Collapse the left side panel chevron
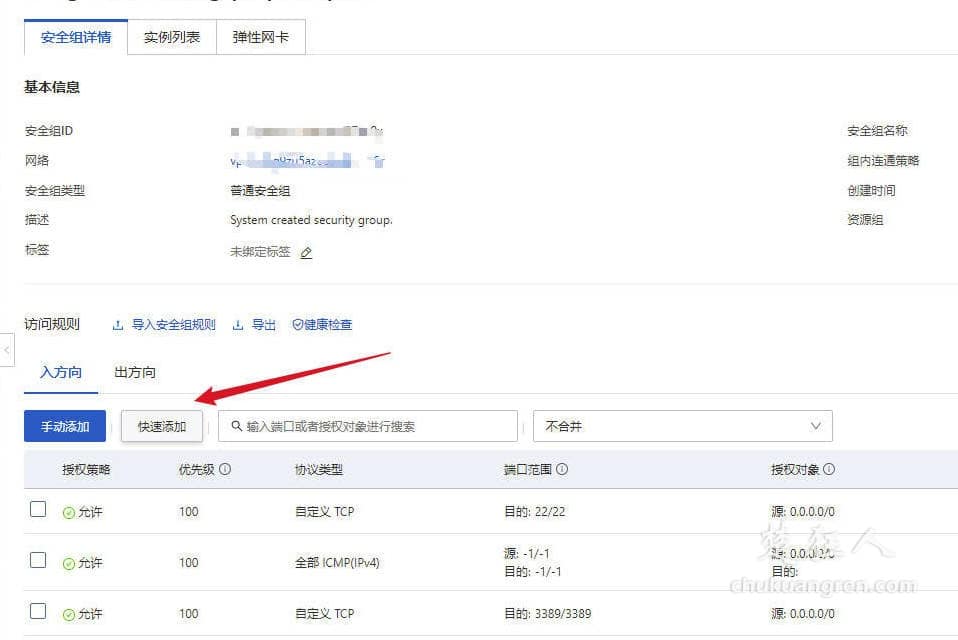 [x=8, y=351]
